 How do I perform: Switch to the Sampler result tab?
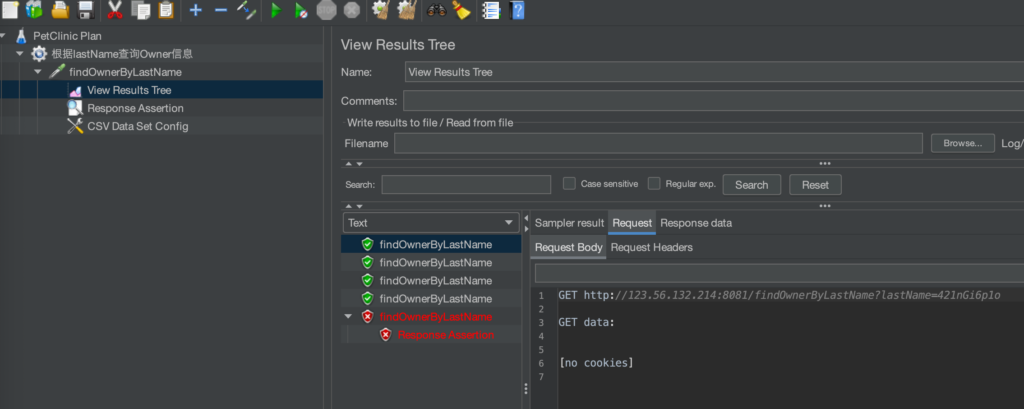pyautogui.click(x=569, y=223)
